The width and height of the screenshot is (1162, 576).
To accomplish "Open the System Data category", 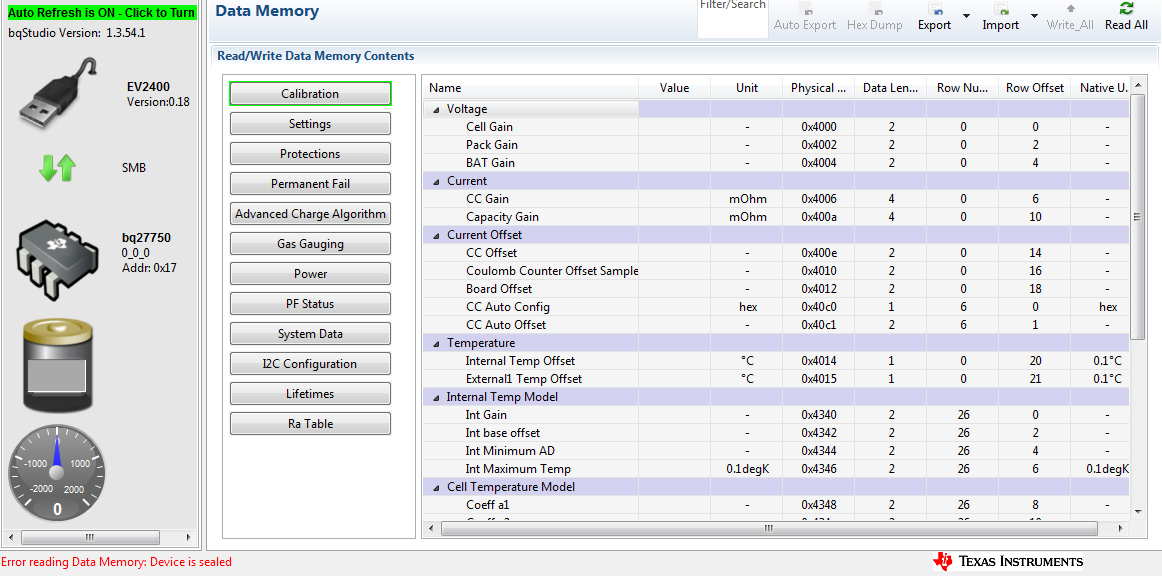I will (310, 334).
